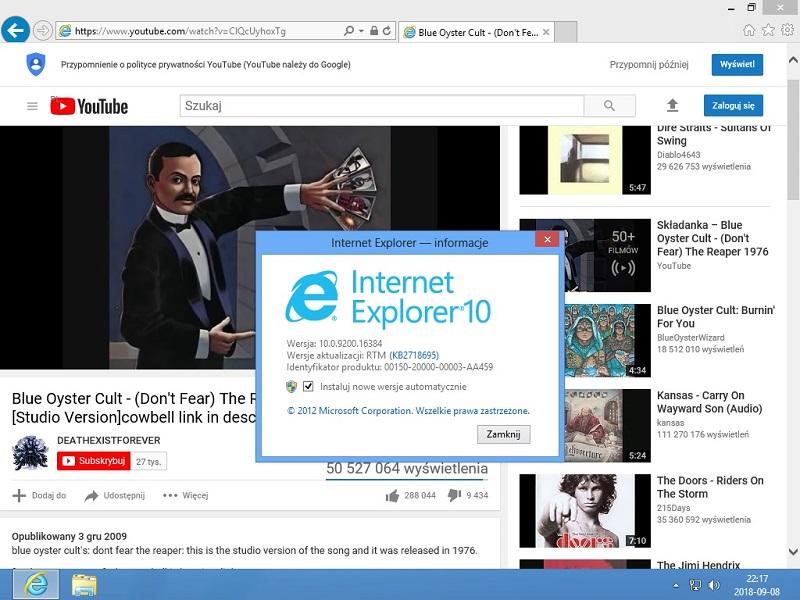800x600 pixels.
Task: Open 'Składanka – Blue Oyster Cult' playlist title
Action: 713,238
